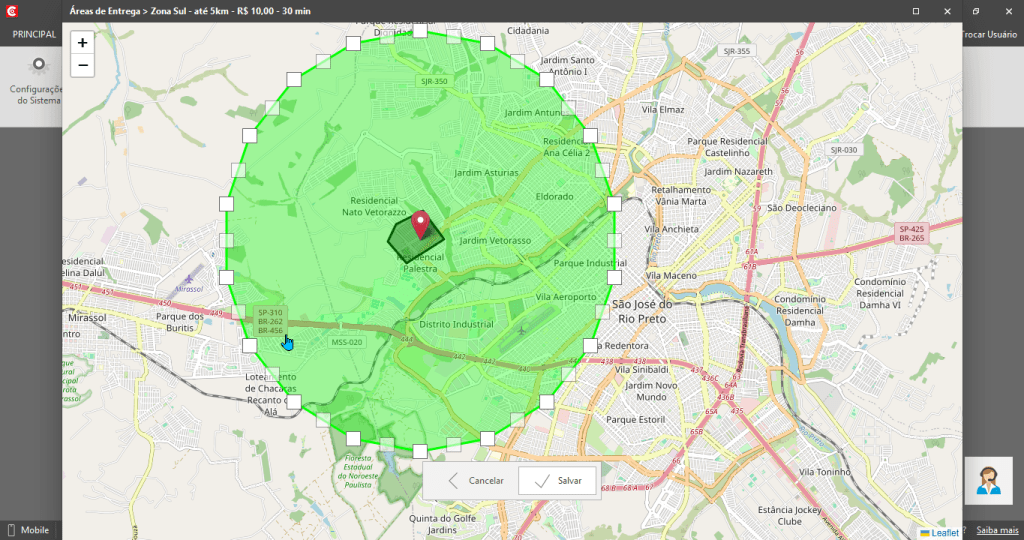This screenshot has height=540, width=1024.
Task: Click the red location pin marker
Action: [x=420, y=225]
